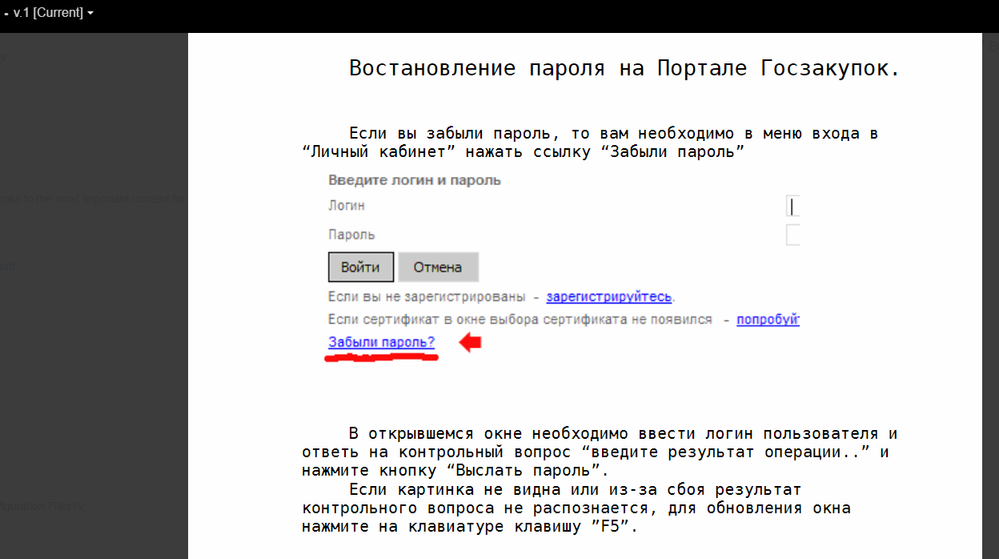Focus the Пароль input field
Screen dimensions: 999x559
click(x=793, y=235)
